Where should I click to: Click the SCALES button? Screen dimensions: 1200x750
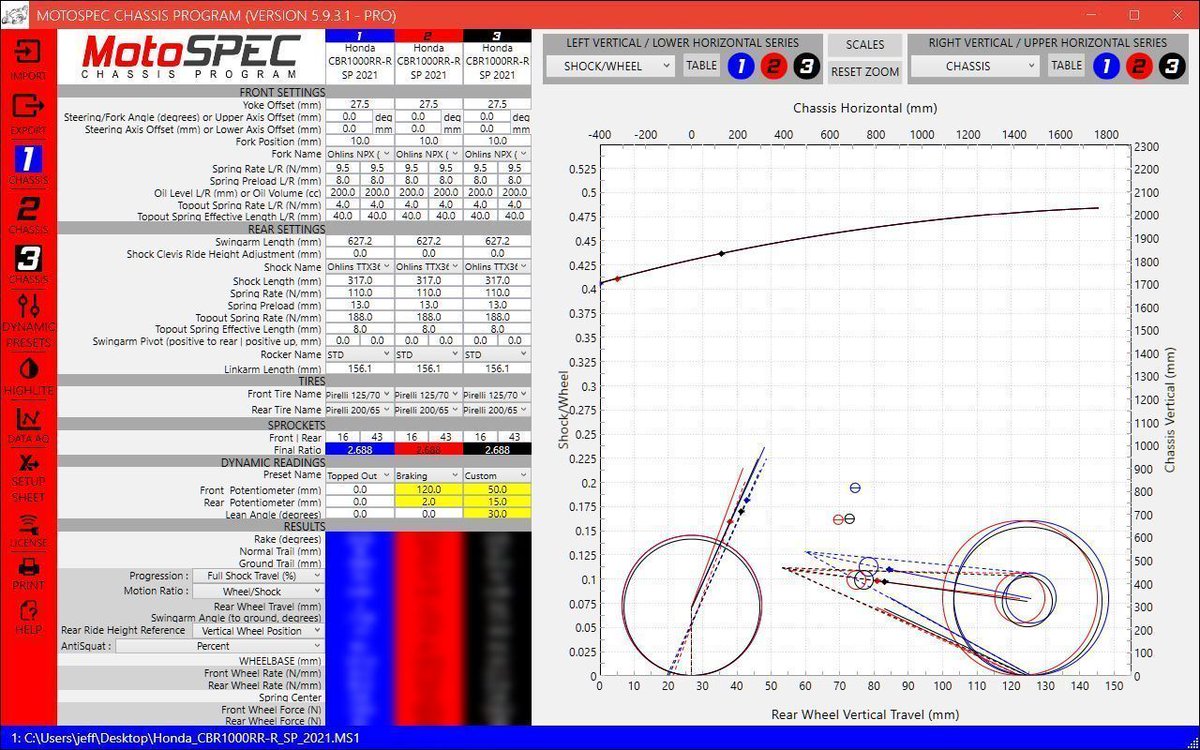(x=865, y=45)
